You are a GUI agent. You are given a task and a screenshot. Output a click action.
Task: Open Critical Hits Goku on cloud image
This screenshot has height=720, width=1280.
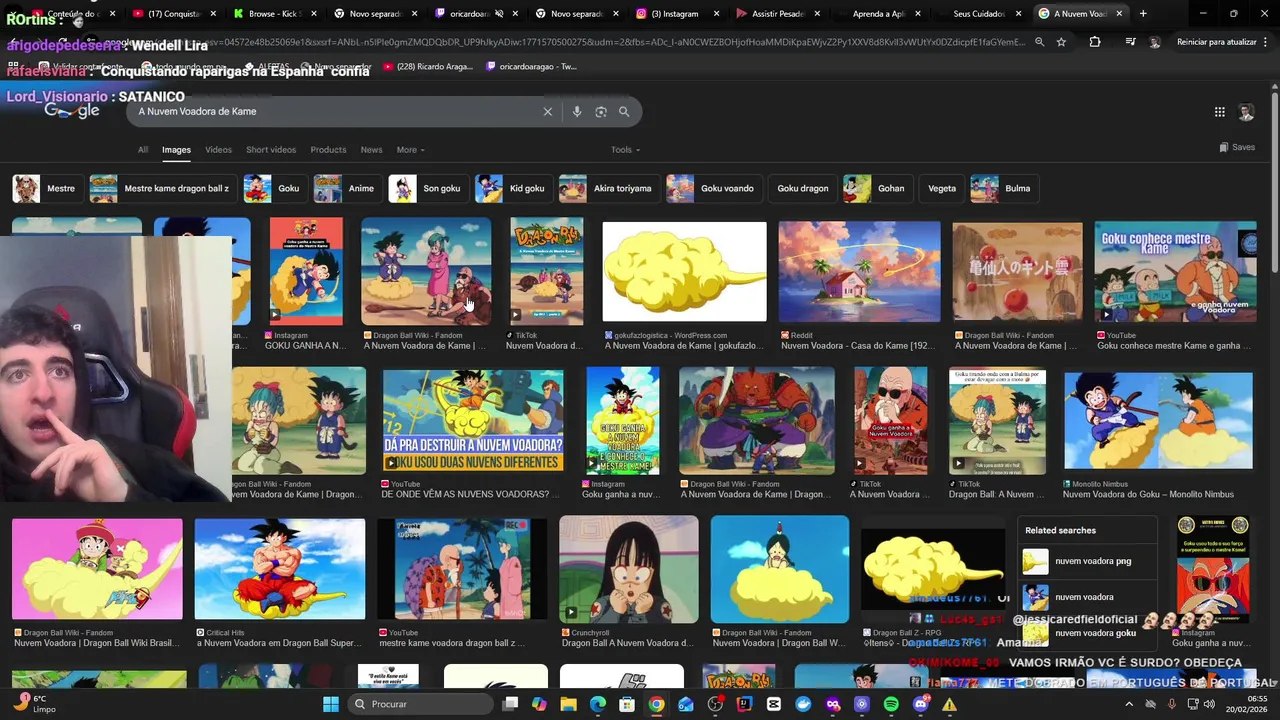[280, 569]
